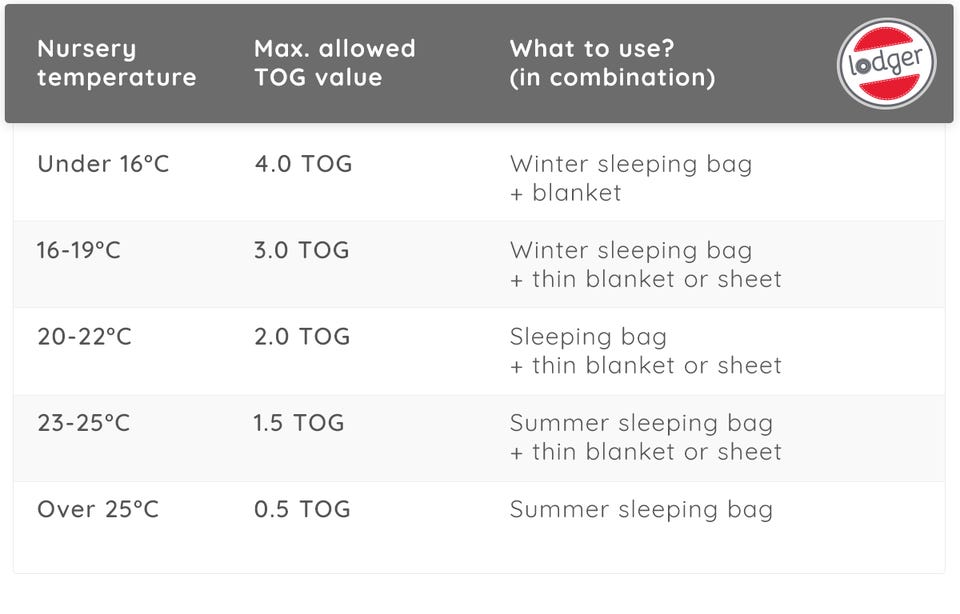Image resolution: width=960 pixels, height=614 pixels.
Task: Click the "2.0 TOG" value
Action: click(302, 337)
